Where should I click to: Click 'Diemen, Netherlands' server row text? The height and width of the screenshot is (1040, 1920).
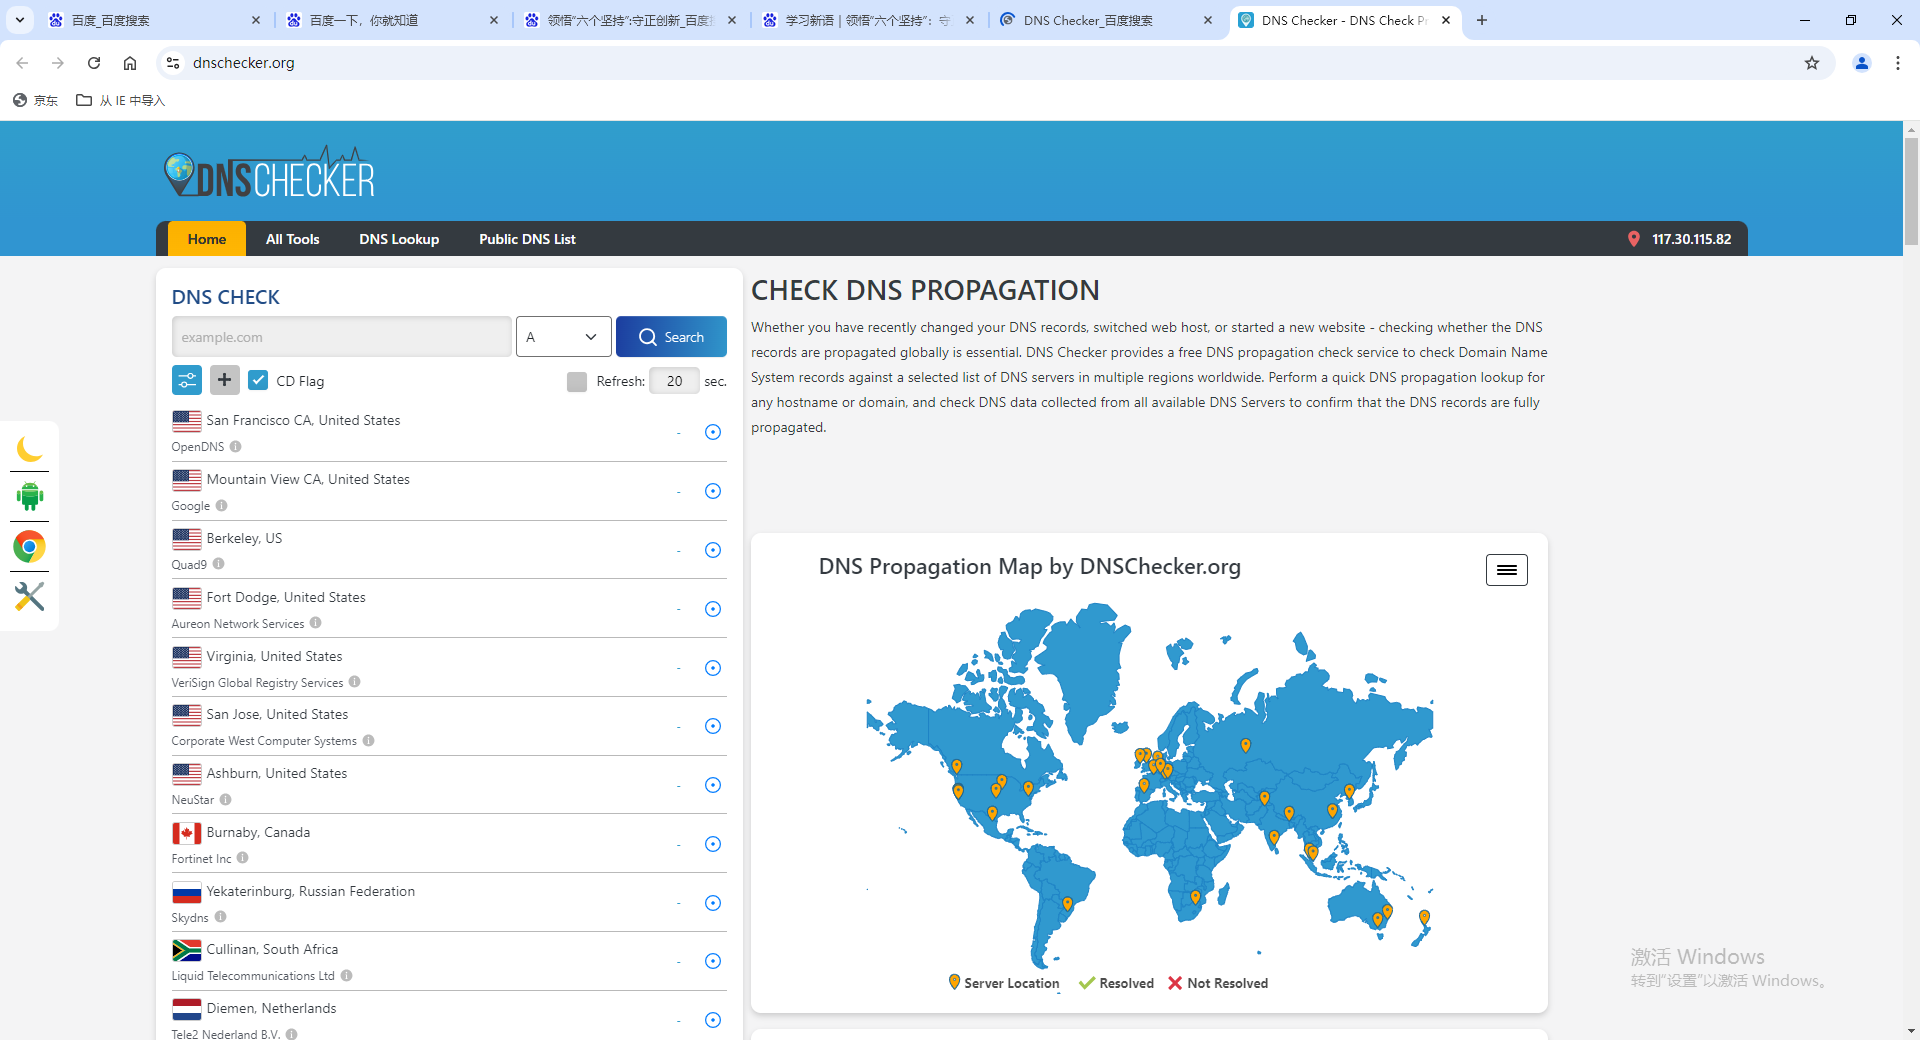pyautogui.click(x=271, y=1008)
